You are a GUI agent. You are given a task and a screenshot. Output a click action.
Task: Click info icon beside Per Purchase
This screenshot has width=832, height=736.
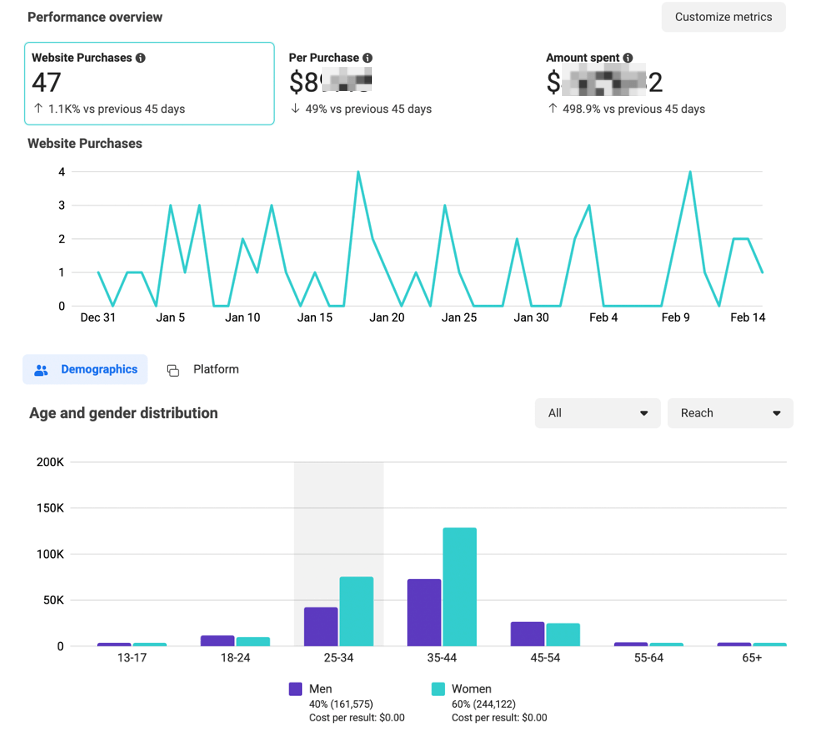368,58
